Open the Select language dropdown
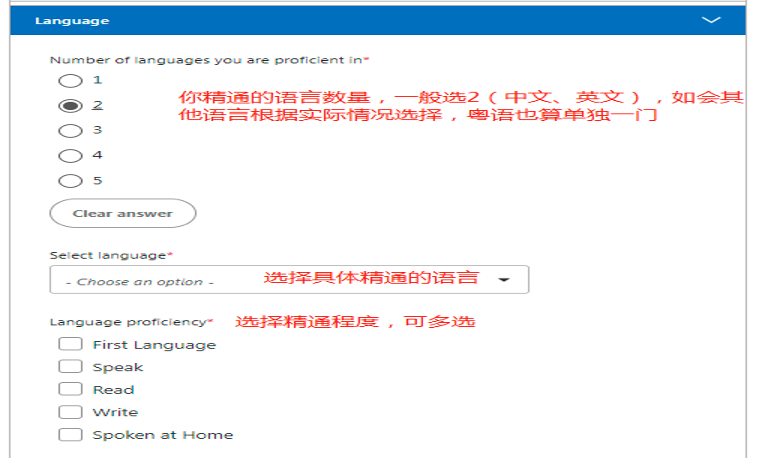 (289, 280)
